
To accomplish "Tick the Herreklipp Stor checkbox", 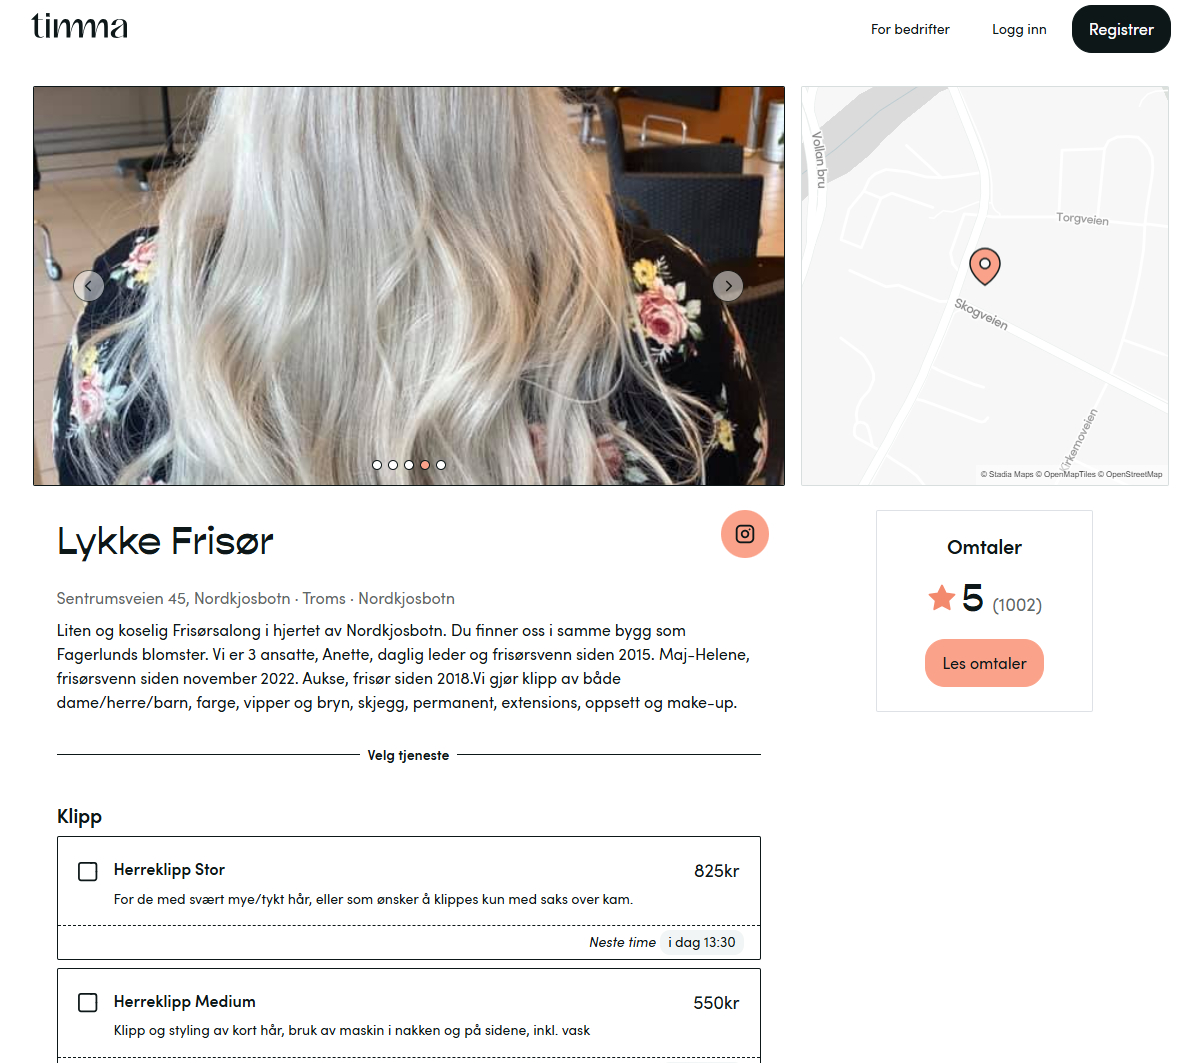I will [x=88, y=871].
